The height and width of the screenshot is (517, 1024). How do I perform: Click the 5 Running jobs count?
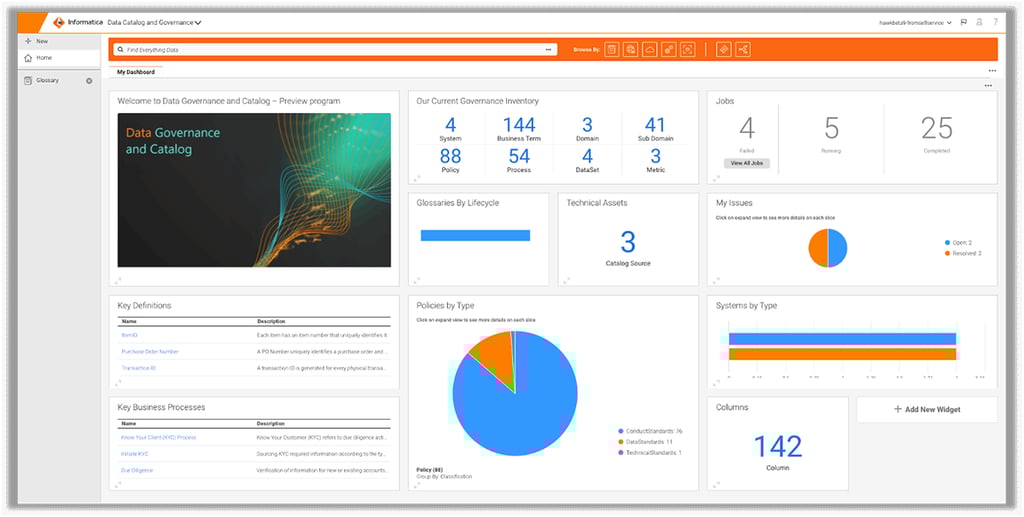(831, 129)
